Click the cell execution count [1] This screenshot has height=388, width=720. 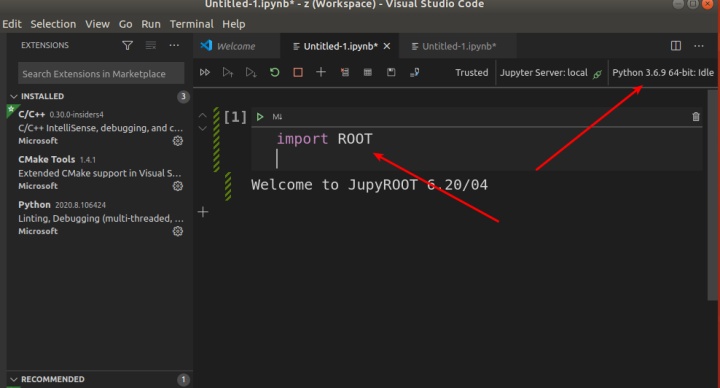pyautogui.click(x=235, y=117)
